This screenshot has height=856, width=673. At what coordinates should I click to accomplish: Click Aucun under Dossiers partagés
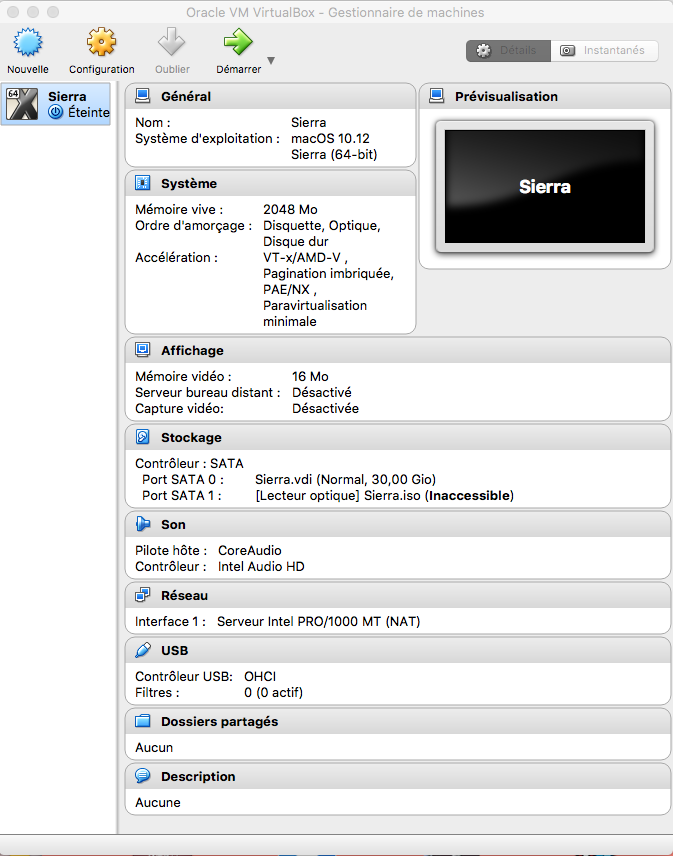pyautogui.click(x=154, y=747)
